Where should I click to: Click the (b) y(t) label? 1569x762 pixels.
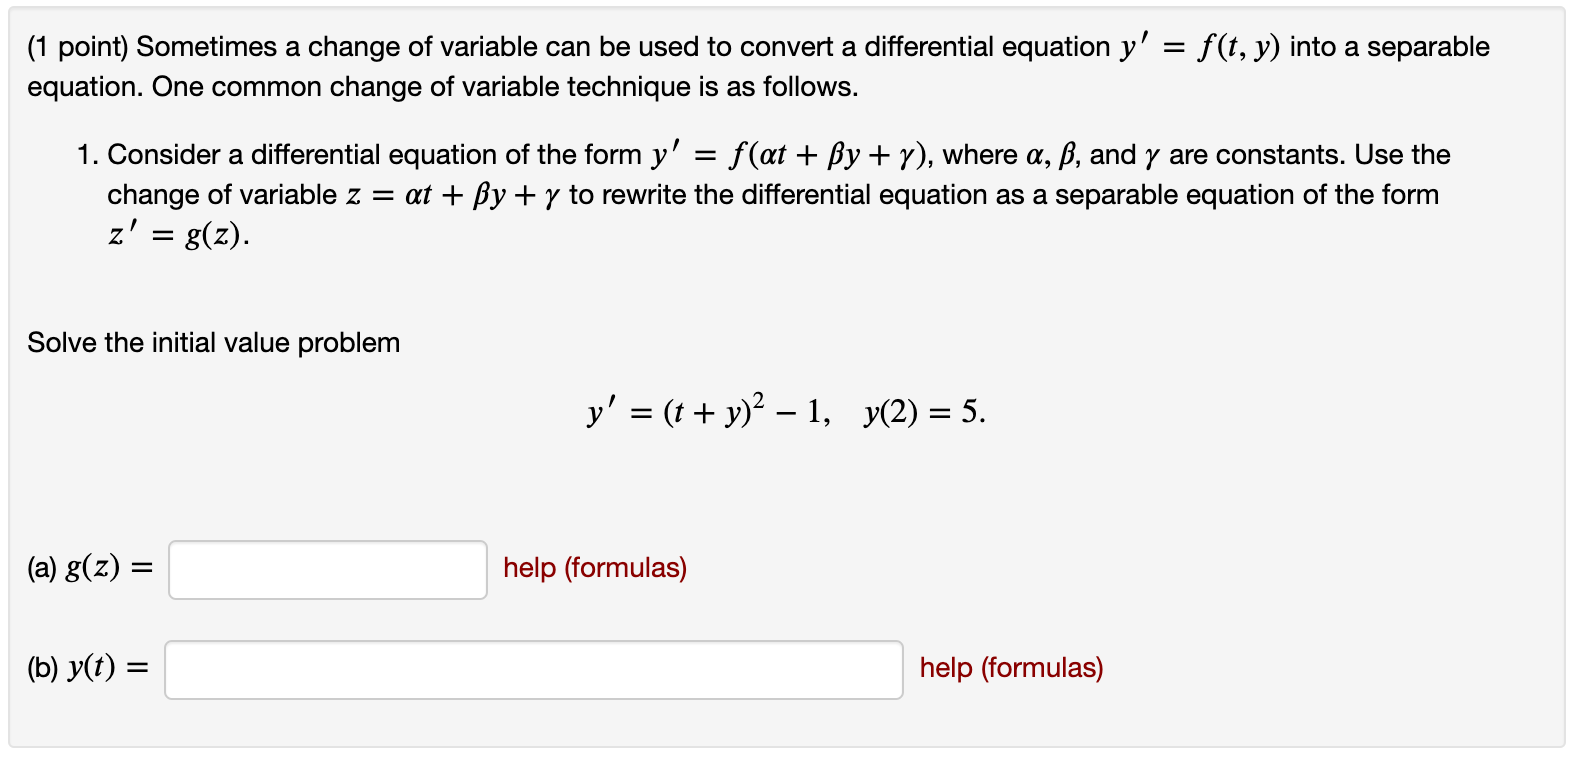pos(88,668)
